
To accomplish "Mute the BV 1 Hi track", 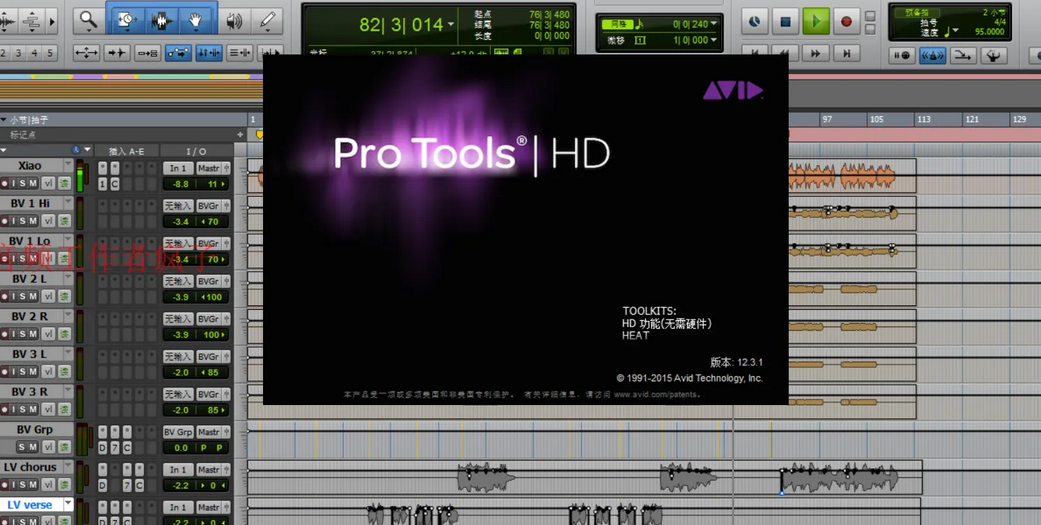I will coord(33,221).
